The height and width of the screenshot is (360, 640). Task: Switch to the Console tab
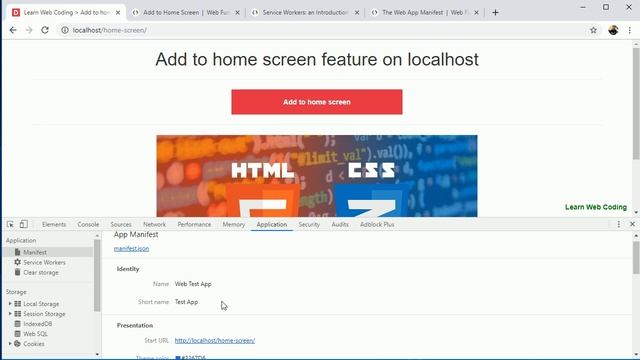point(88,224)
